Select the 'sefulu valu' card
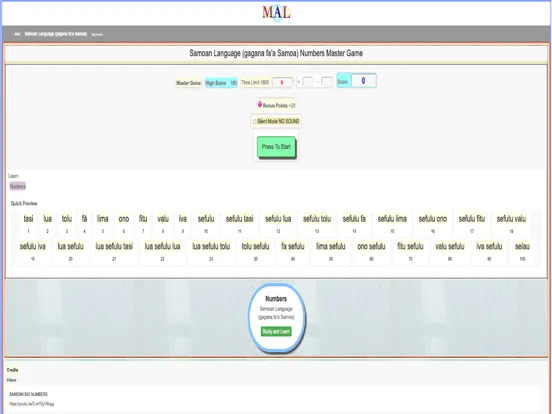Image resolution: width=552 pixels, height=414 pixels. 511,224
